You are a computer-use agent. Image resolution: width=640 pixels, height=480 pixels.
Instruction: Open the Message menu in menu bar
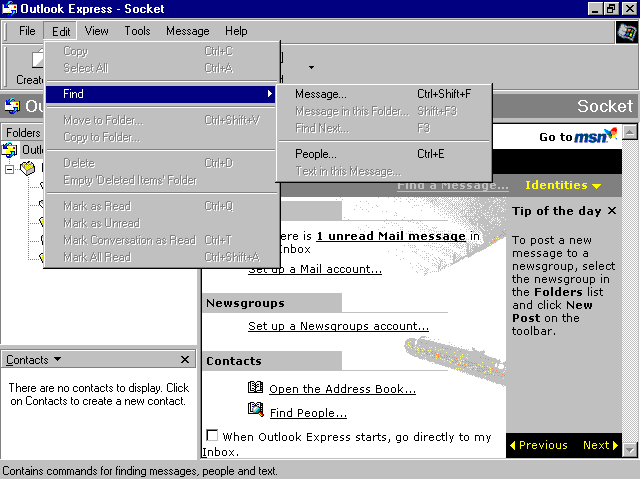coord(187,31)
